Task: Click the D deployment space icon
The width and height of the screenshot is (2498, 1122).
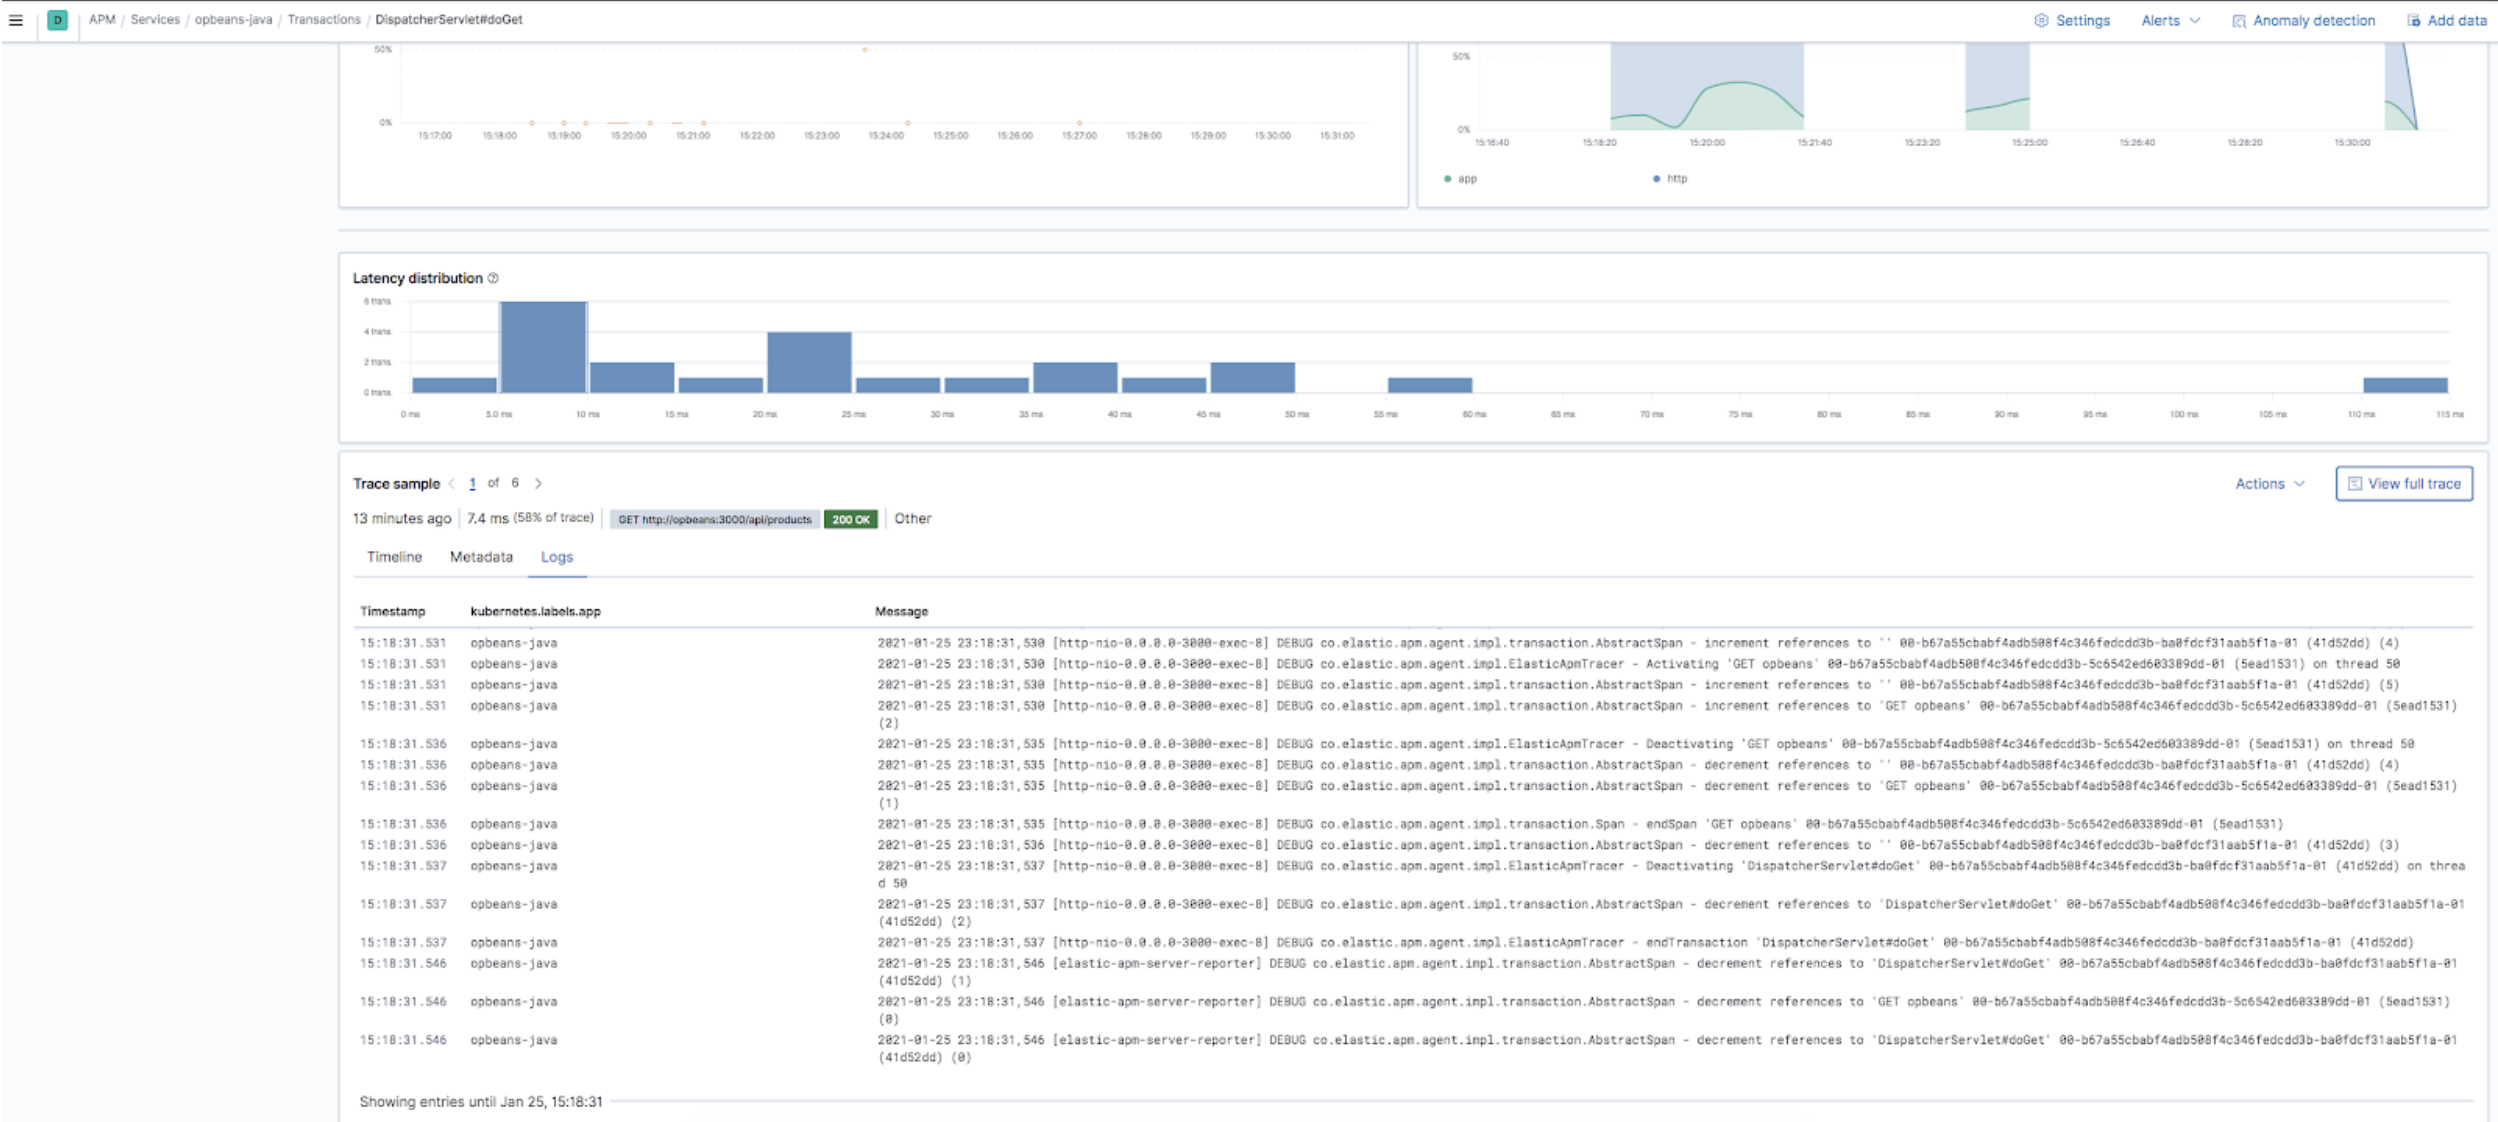Action: click(58, 19)
